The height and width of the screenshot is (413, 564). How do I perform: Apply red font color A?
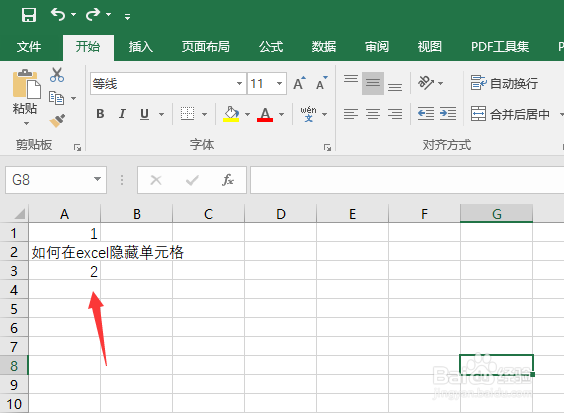pos(265,114)
